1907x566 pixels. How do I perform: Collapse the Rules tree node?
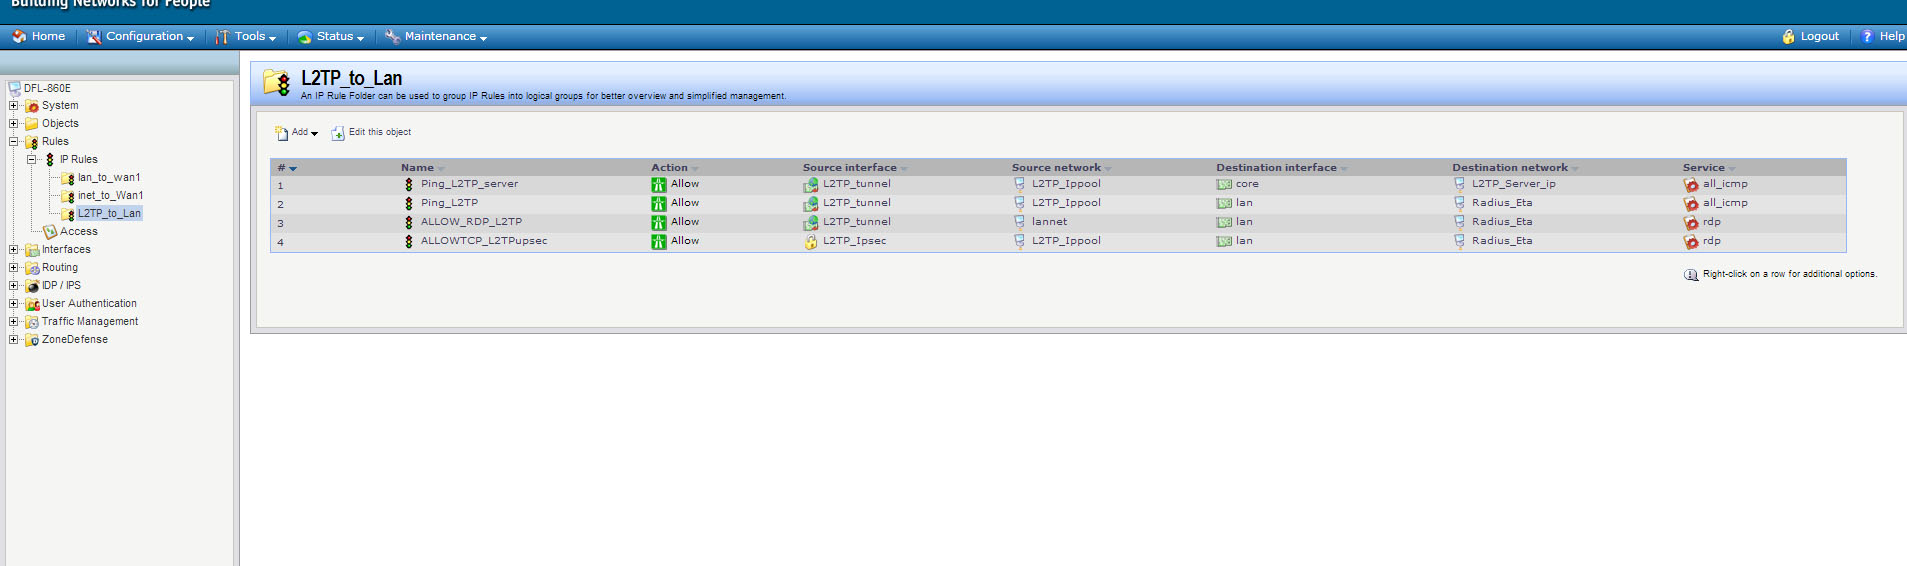(14, 141)
